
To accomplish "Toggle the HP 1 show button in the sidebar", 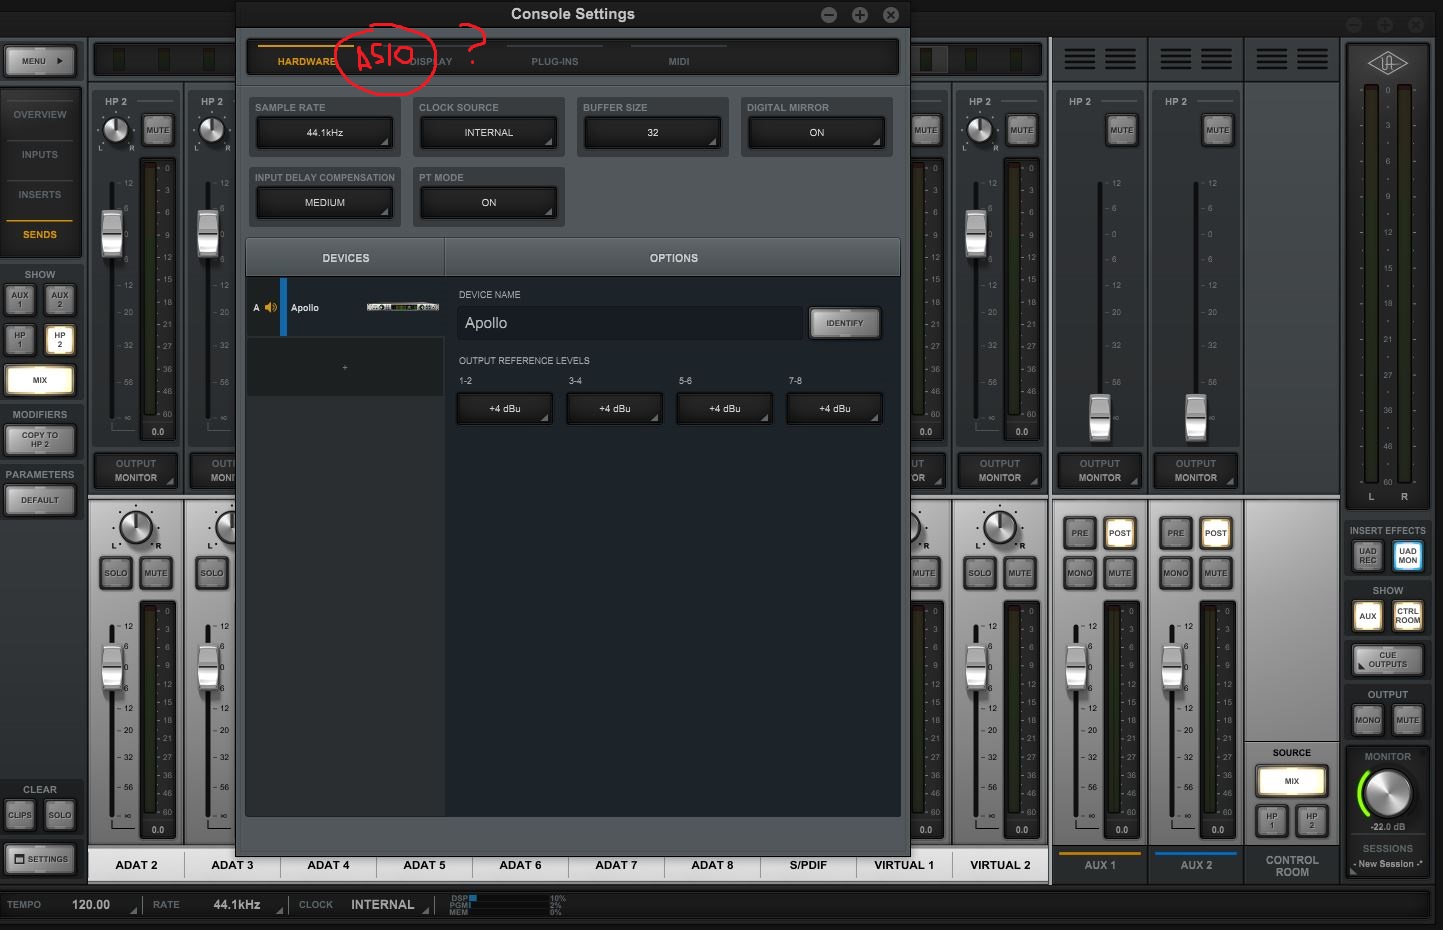I will coord(20,340).
